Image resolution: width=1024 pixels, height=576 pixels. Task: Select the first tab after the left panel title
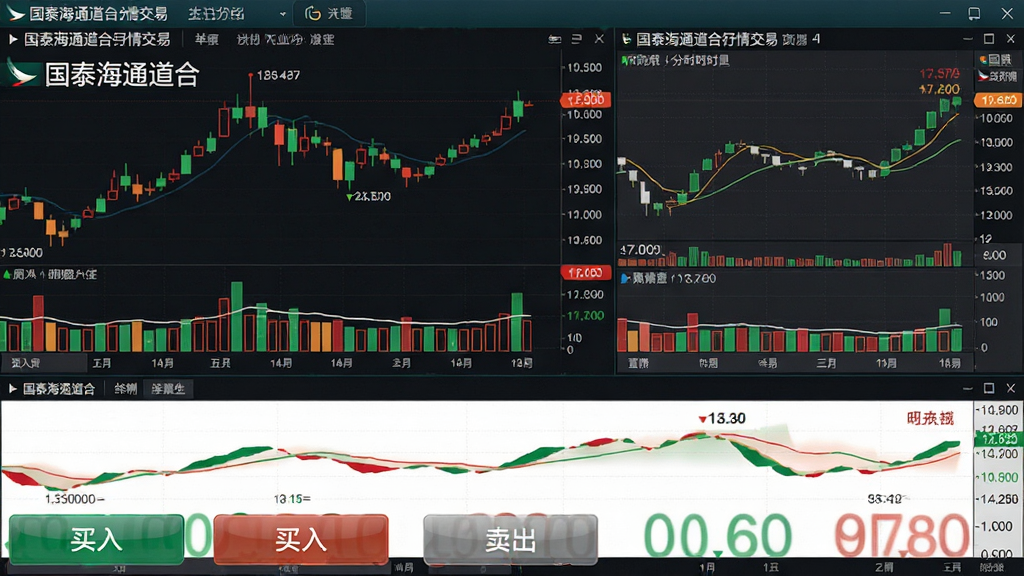coord(206,39)
